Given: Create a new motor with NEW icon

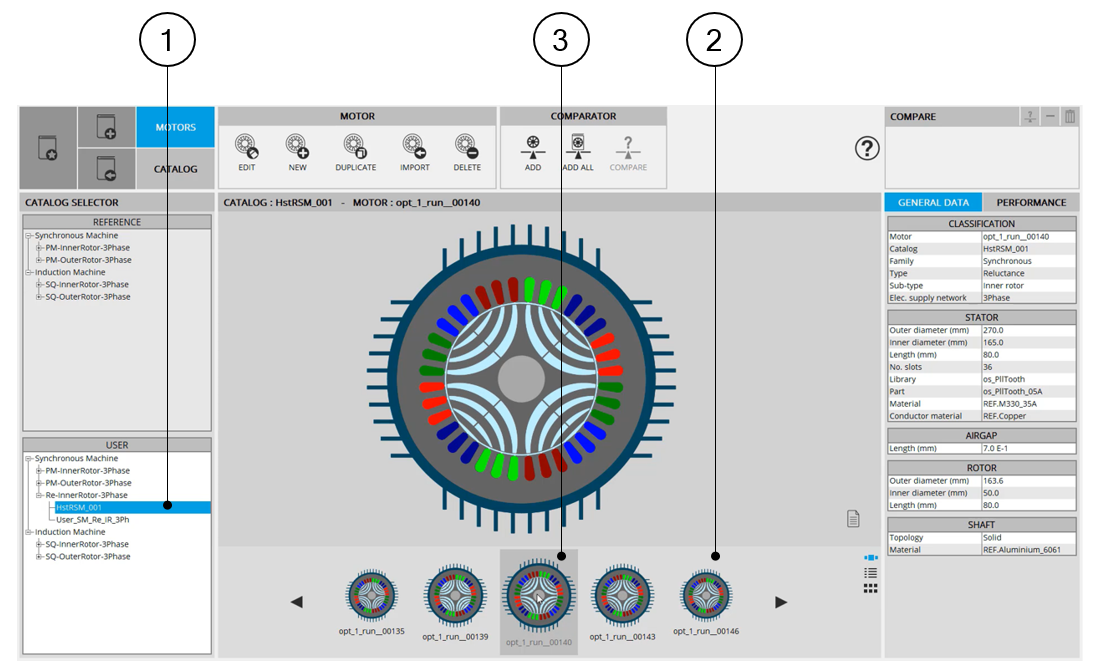Looking at the screenshot, I should [297, 148].
